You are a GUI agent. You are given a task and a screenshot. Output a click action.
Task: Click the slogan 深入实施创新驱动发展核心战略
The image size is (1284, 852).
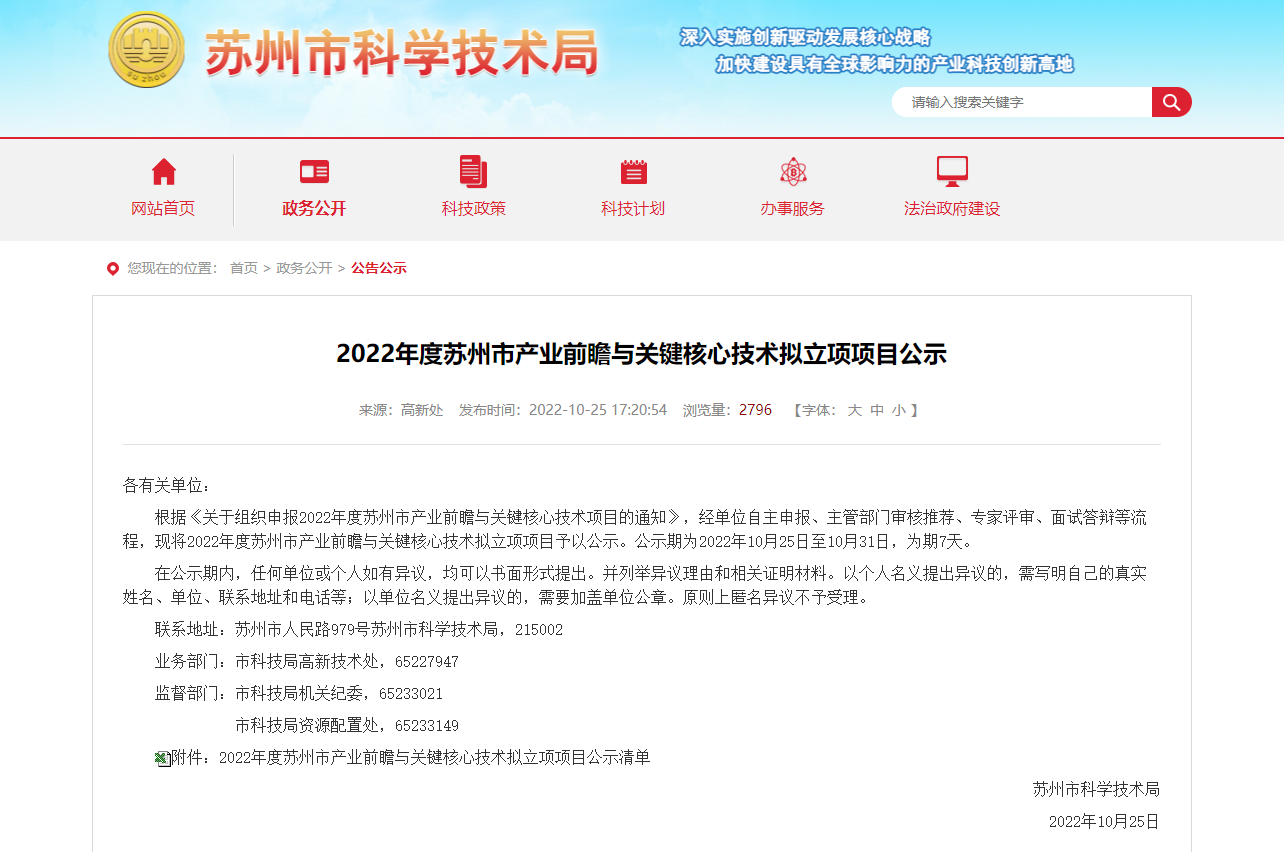[805, 37]
